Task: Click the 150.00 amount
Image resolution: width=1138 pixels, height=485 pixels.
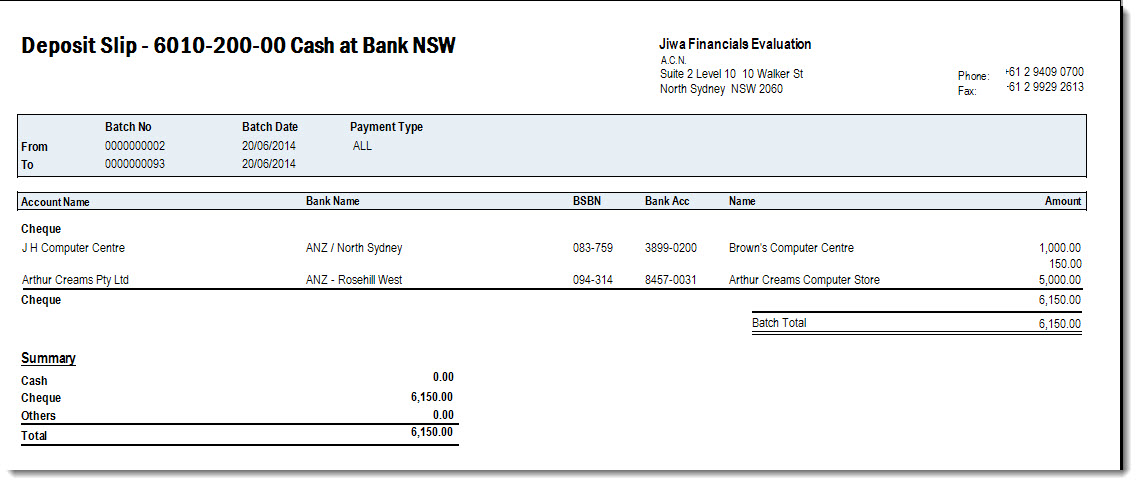Action: [1066, 264]
